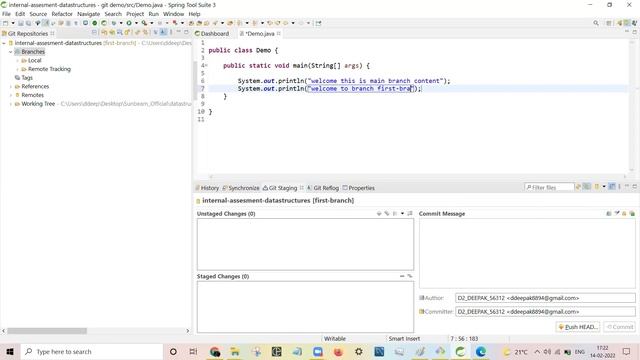Switch to the History tab

tap(207, 188)
